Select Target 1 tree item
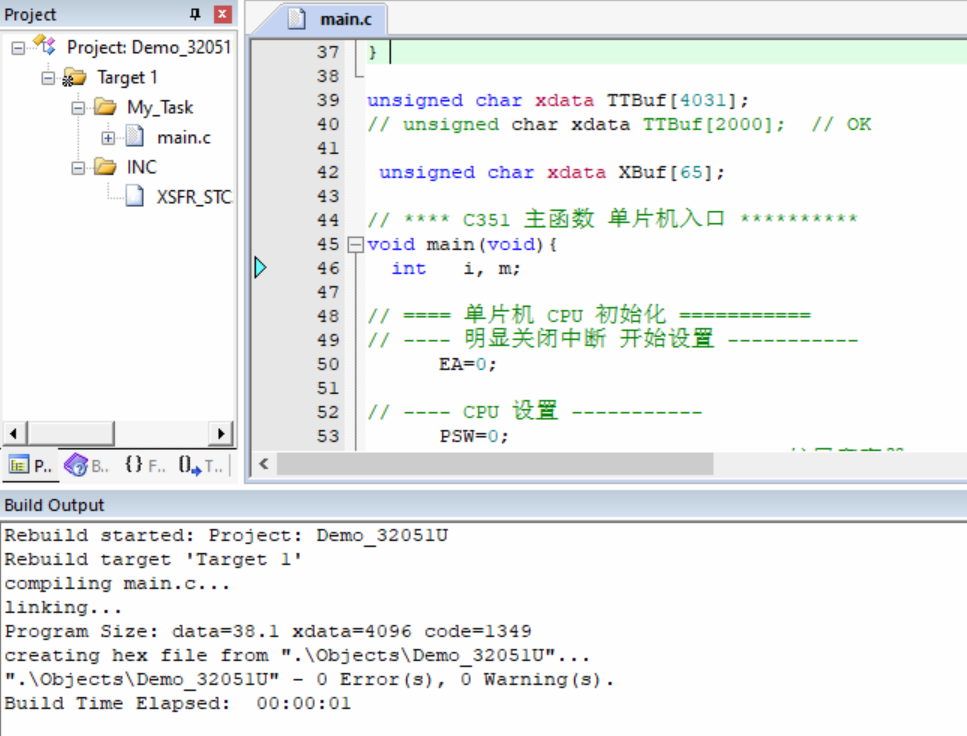Screen dimensions: 967x736 [x=127, y=78]
